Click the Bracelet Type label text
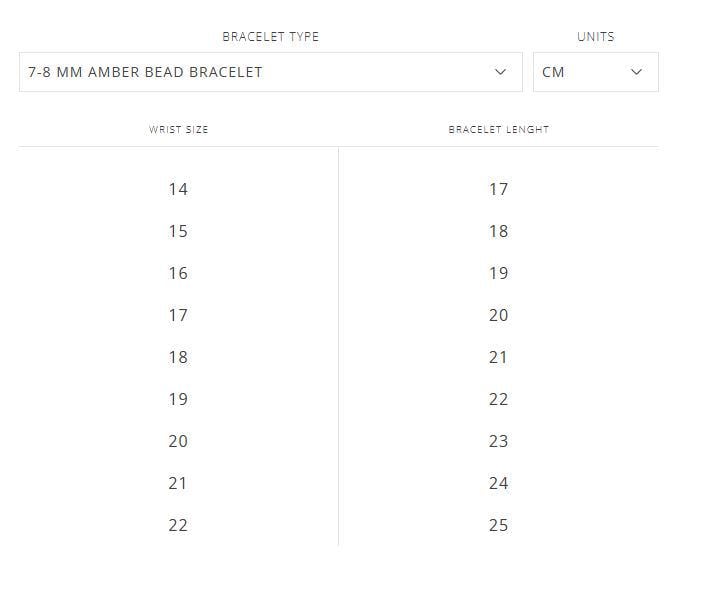This screenshot has width=707, height=594. tap(271, 37)
